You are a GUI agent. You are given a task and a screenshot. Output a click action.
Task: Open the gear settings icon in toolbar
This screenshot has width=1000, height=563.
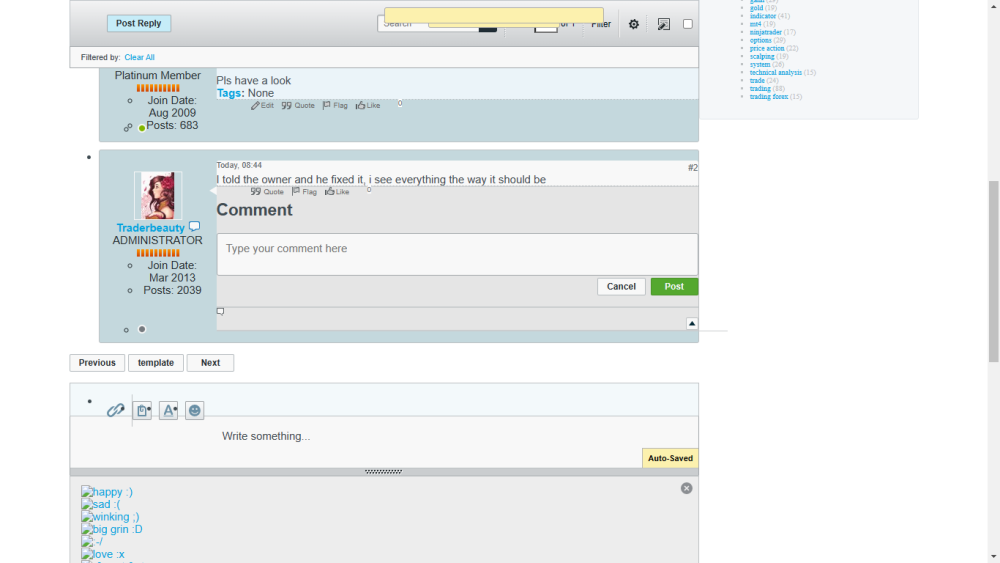634,24
